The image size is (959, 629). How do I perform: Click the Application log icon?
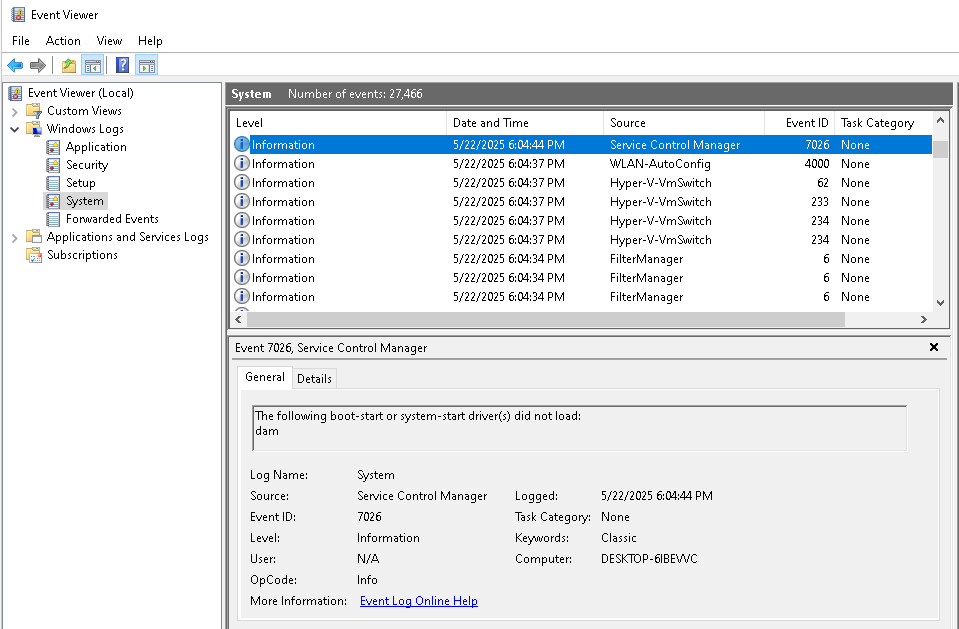click(53, 147)
